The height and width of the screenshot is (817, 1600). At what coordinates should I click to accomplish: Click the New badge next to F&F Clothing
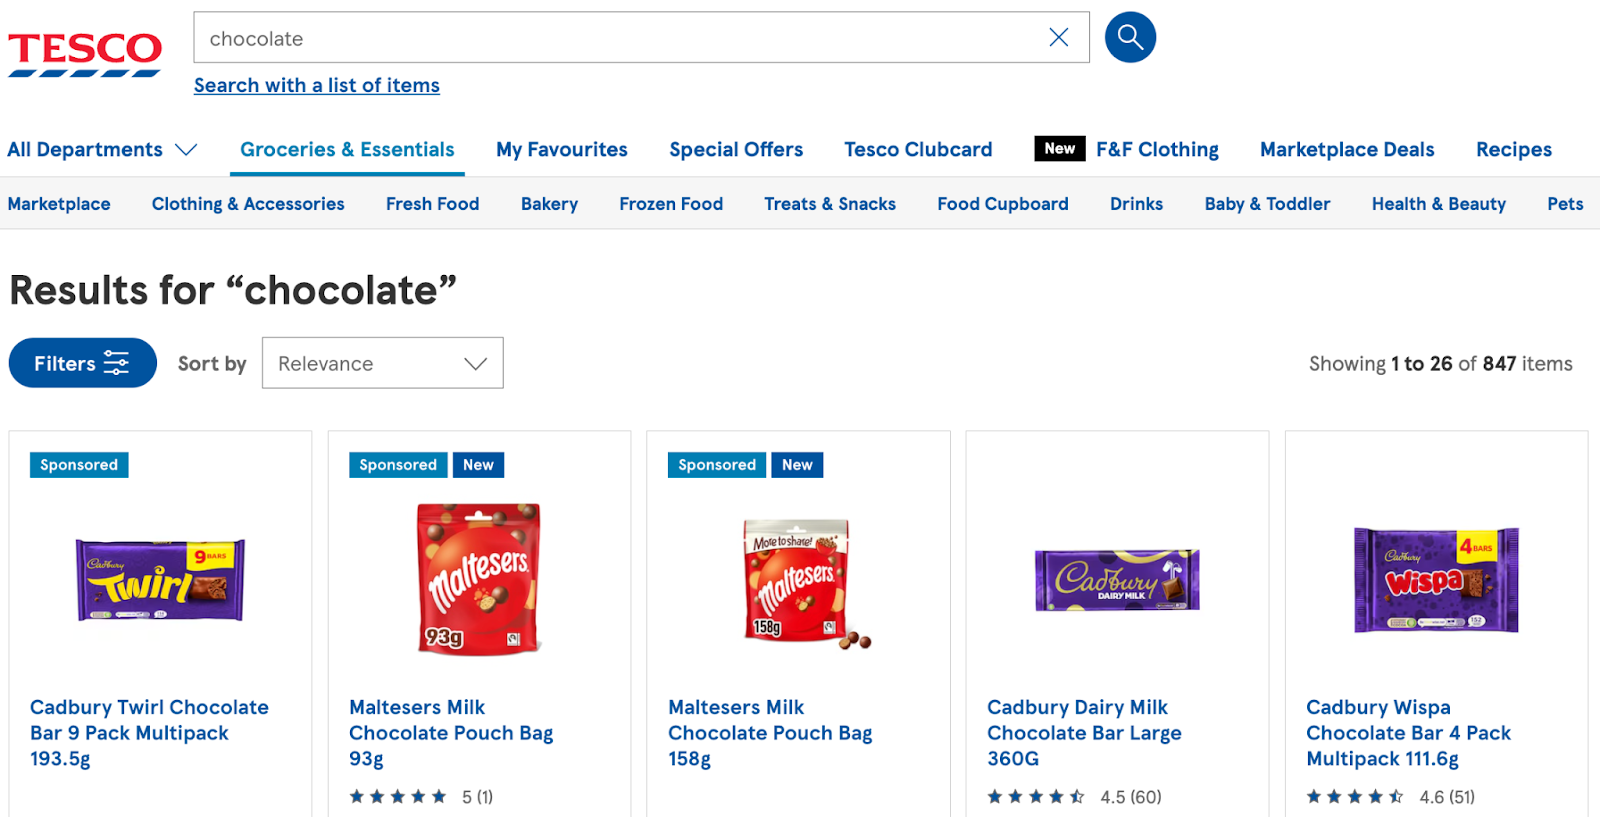click(1059, 148)
